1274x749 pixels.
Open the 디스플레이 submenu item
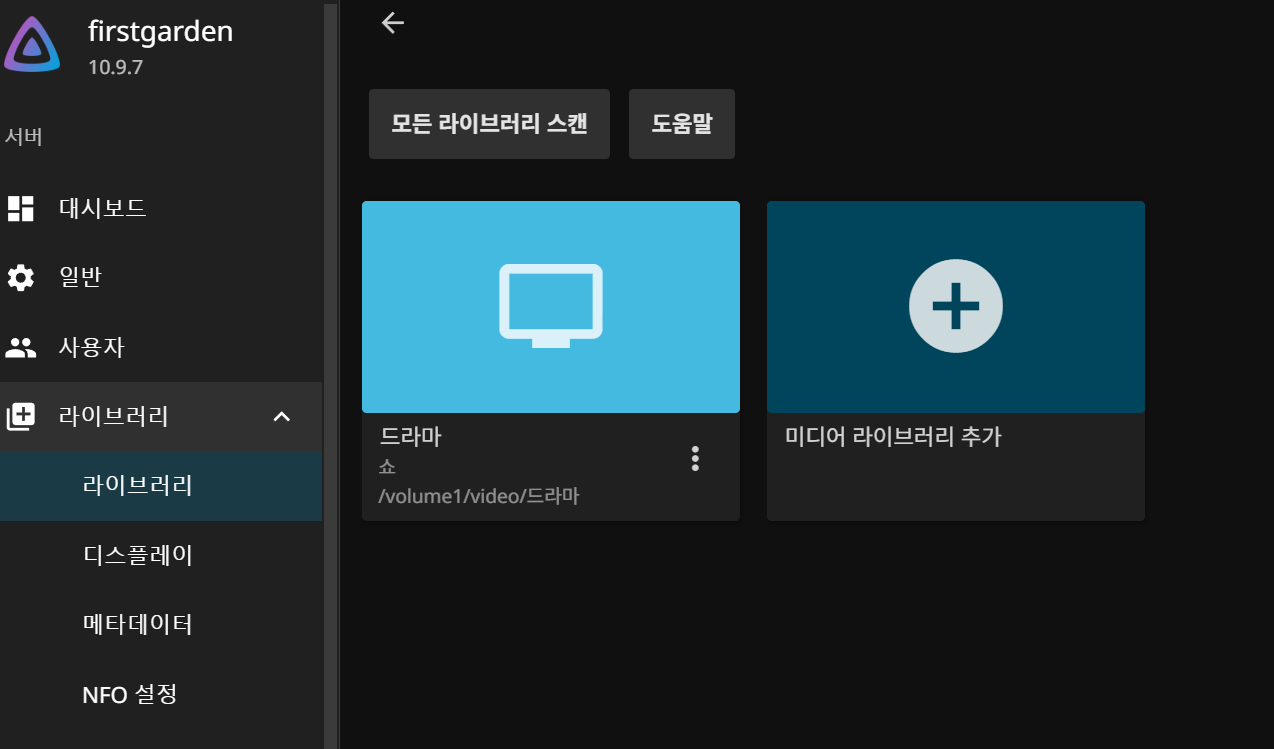pyautogui.click(x=161, y=555)
